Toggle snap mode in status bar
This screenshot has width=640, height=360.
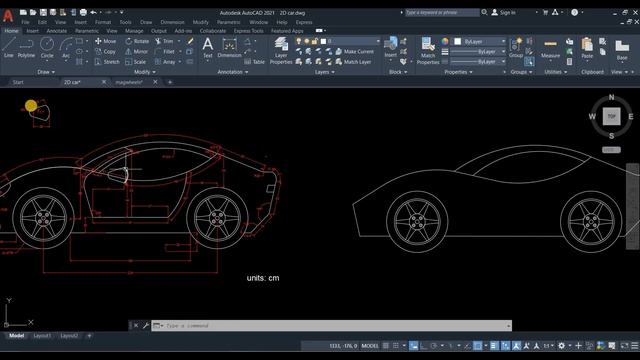396,346
